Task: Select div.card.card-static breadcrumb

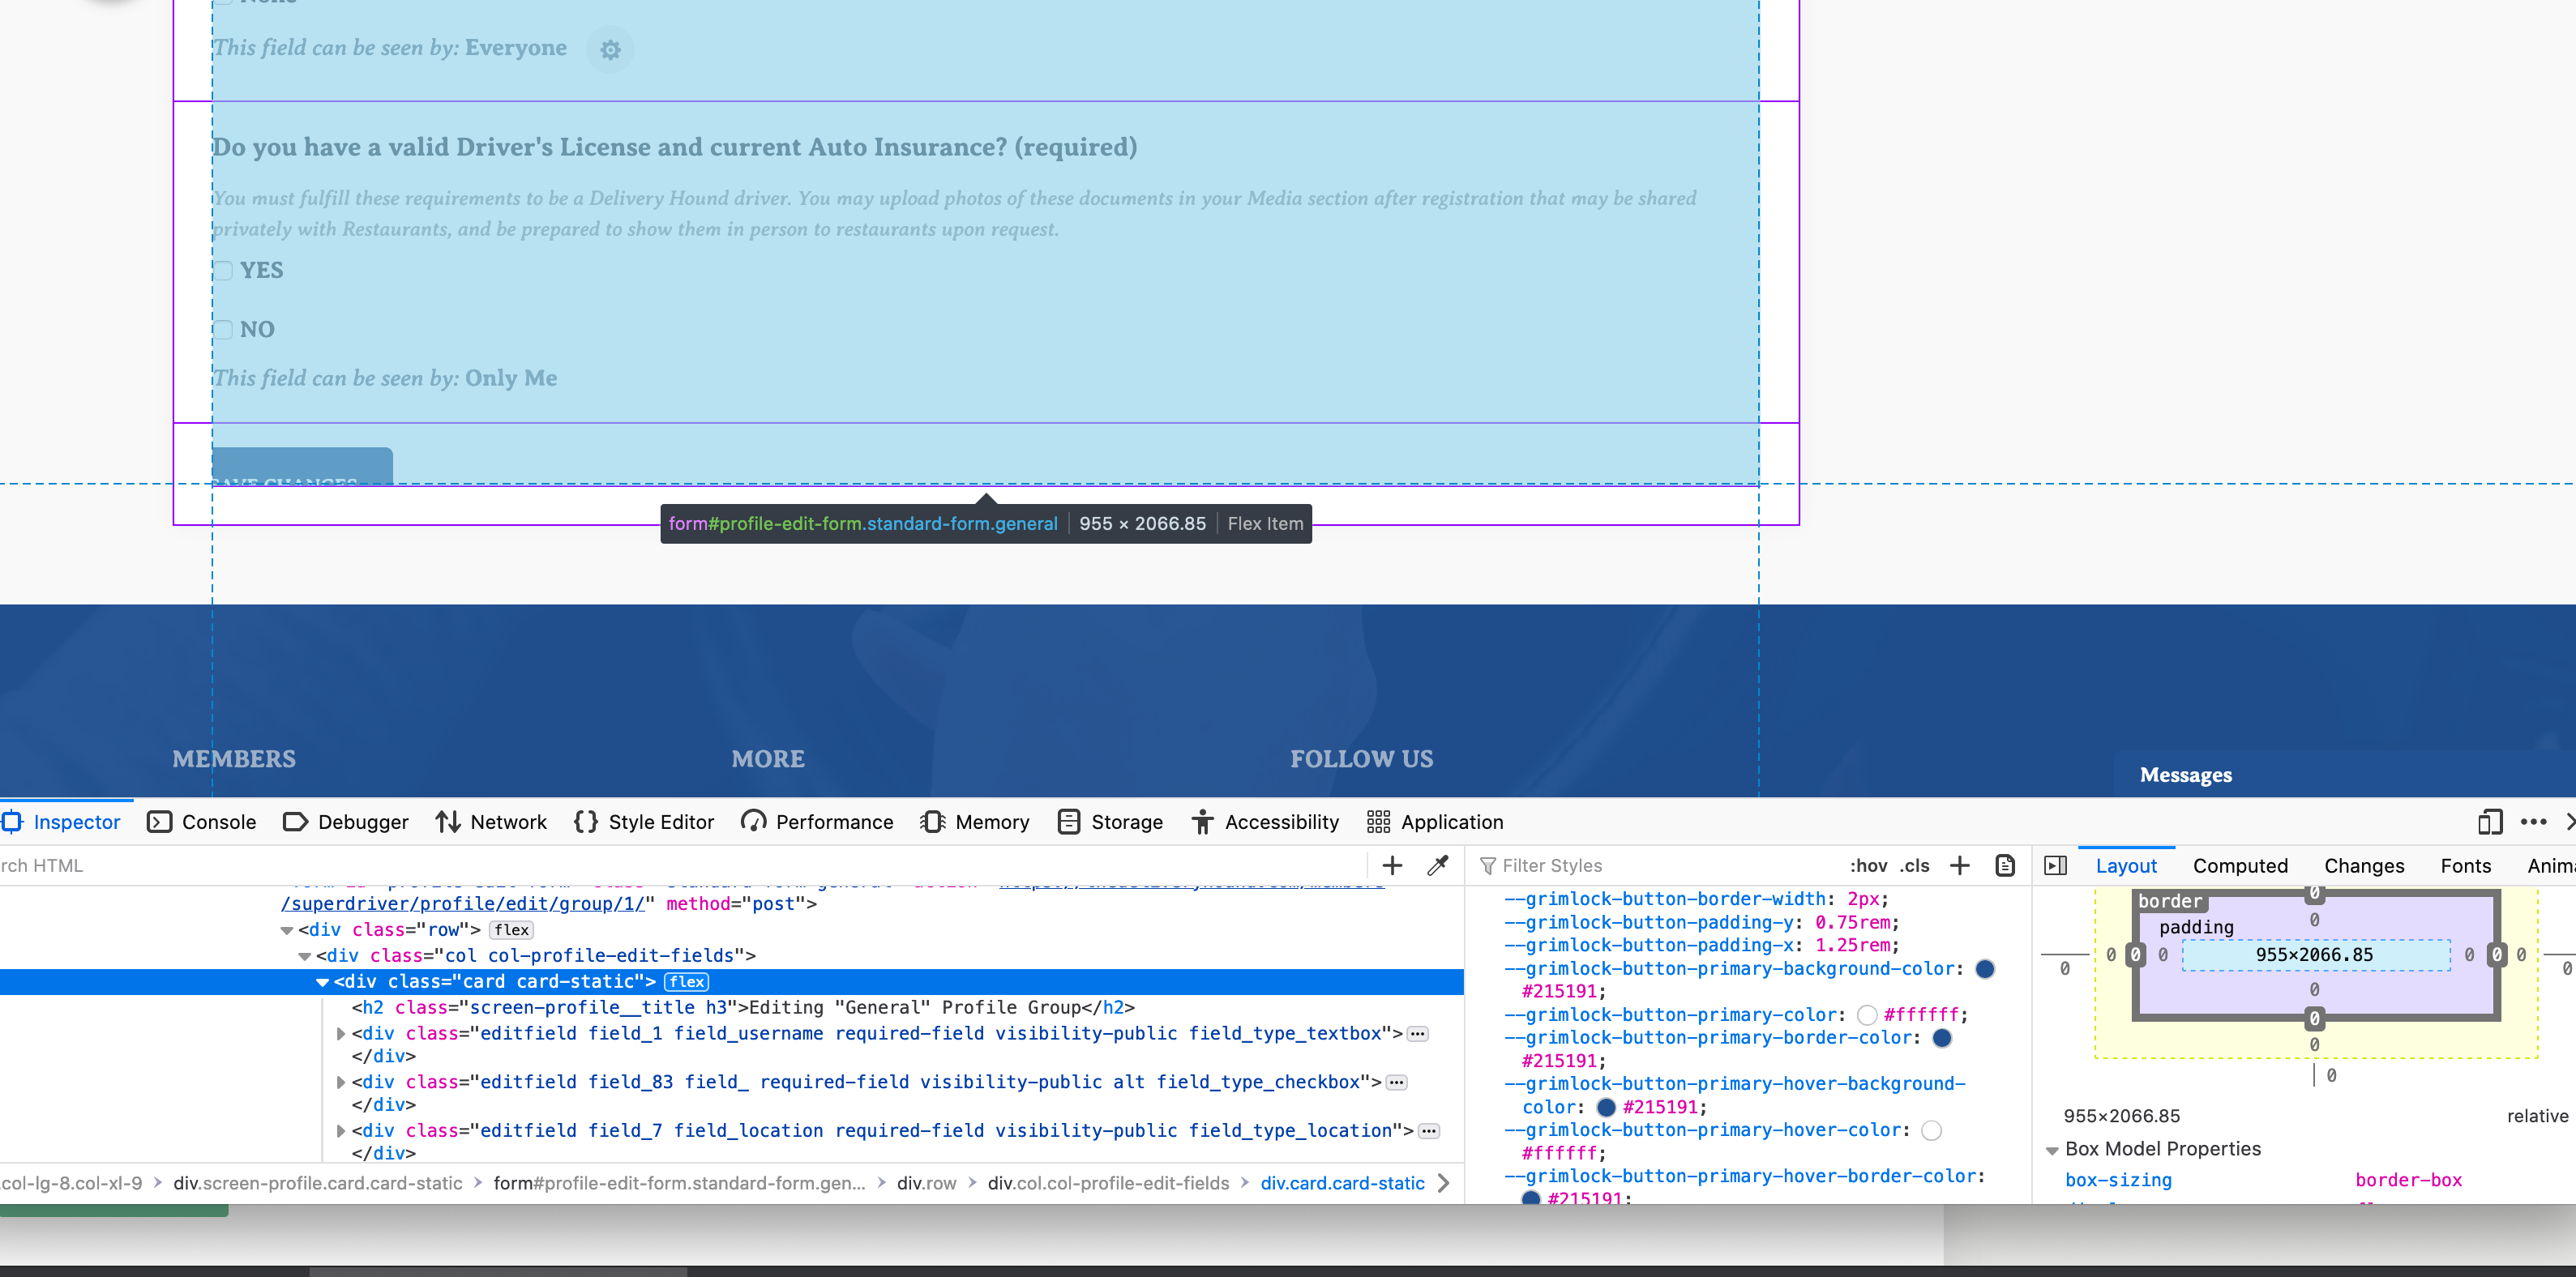Action: [x=1341, y=1183]
